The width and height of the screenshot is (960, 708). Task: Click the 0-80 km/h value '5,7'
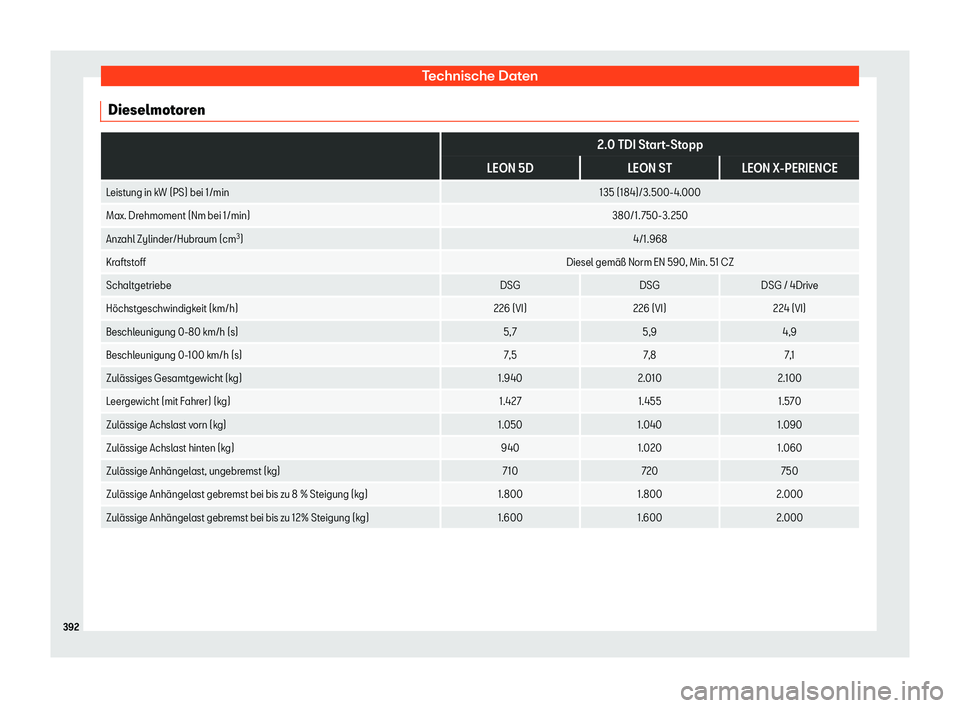[x=510, y=332]
